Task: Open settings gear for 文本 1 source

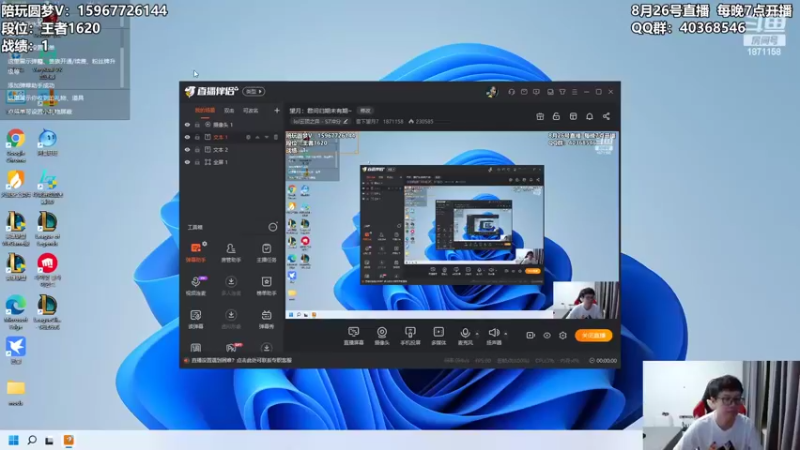Action: (248, 137)
